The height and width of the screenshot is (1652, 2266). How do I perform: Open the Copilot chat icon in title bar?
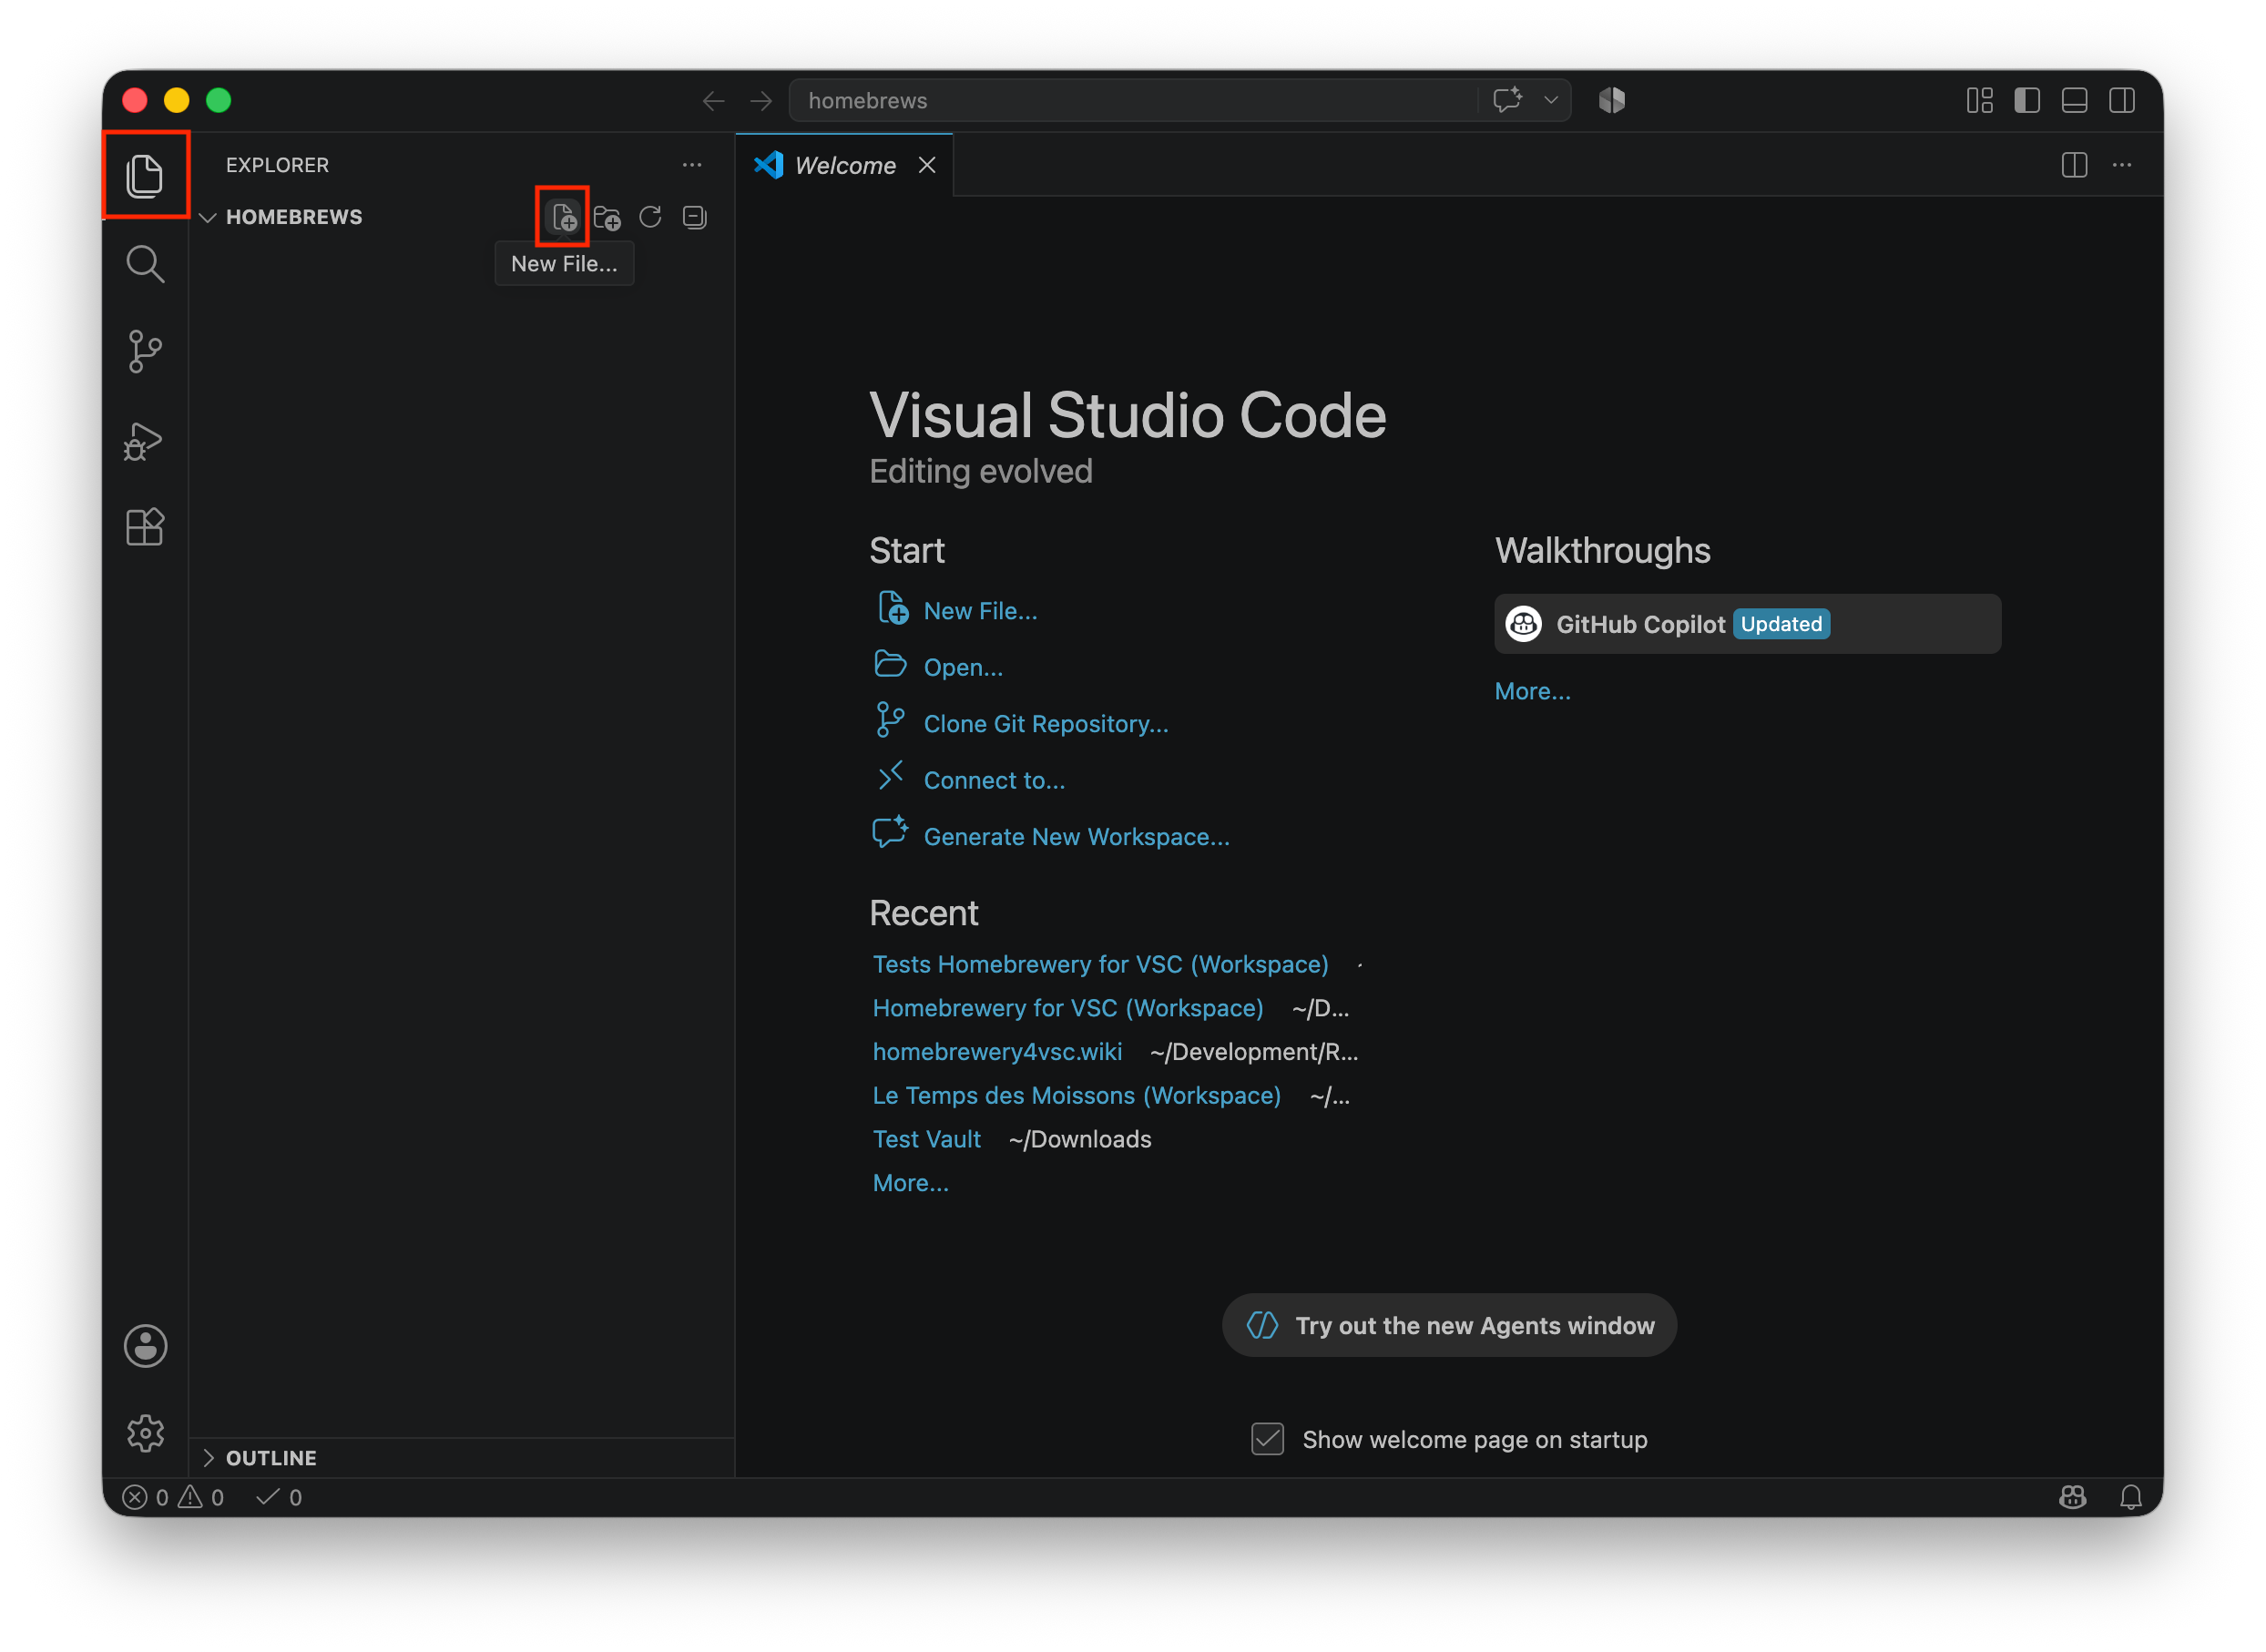[1507, 100]
